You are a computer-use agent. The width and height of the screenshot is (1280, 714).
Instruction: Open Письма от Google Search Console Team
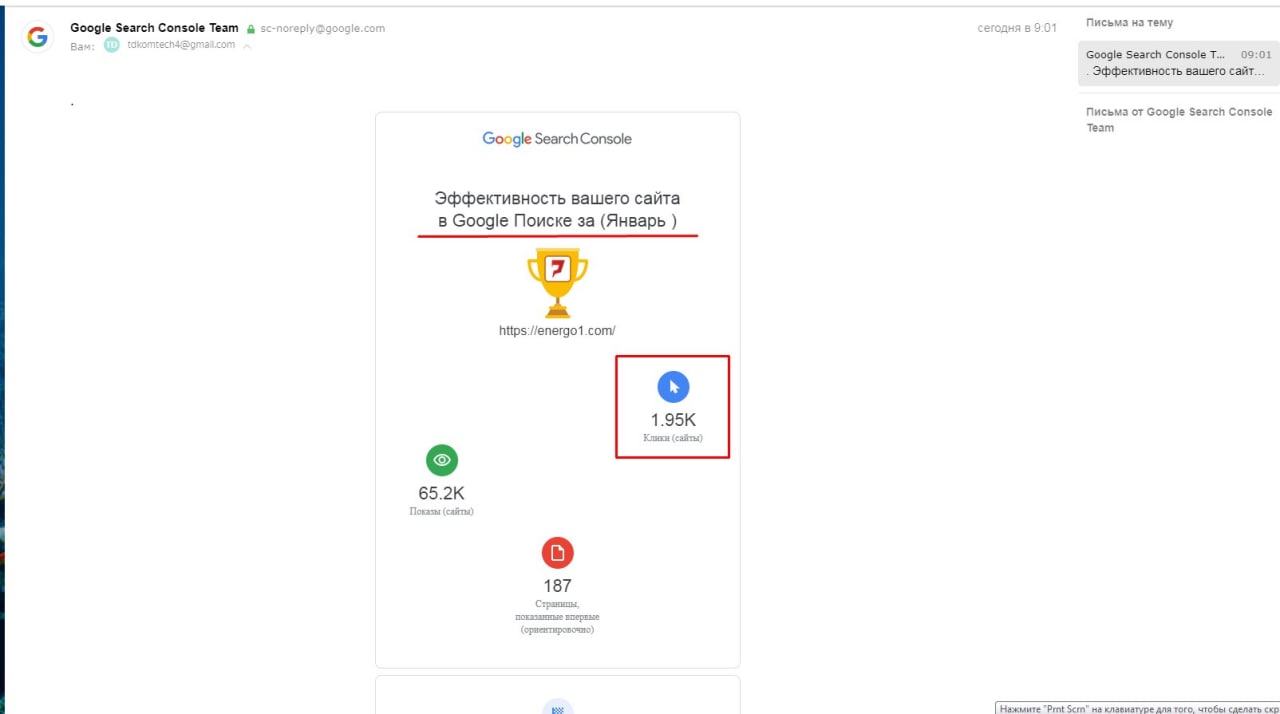tap(1179, 120)
